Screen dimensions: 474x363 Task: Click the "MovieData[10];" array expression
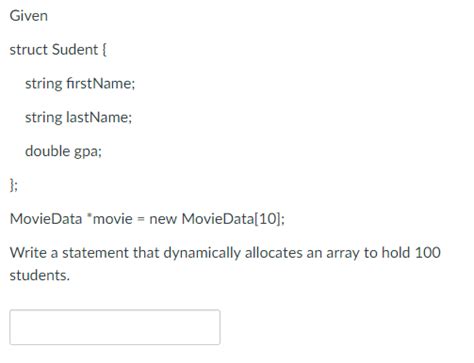pyautogui.click(x=233, y=219)
